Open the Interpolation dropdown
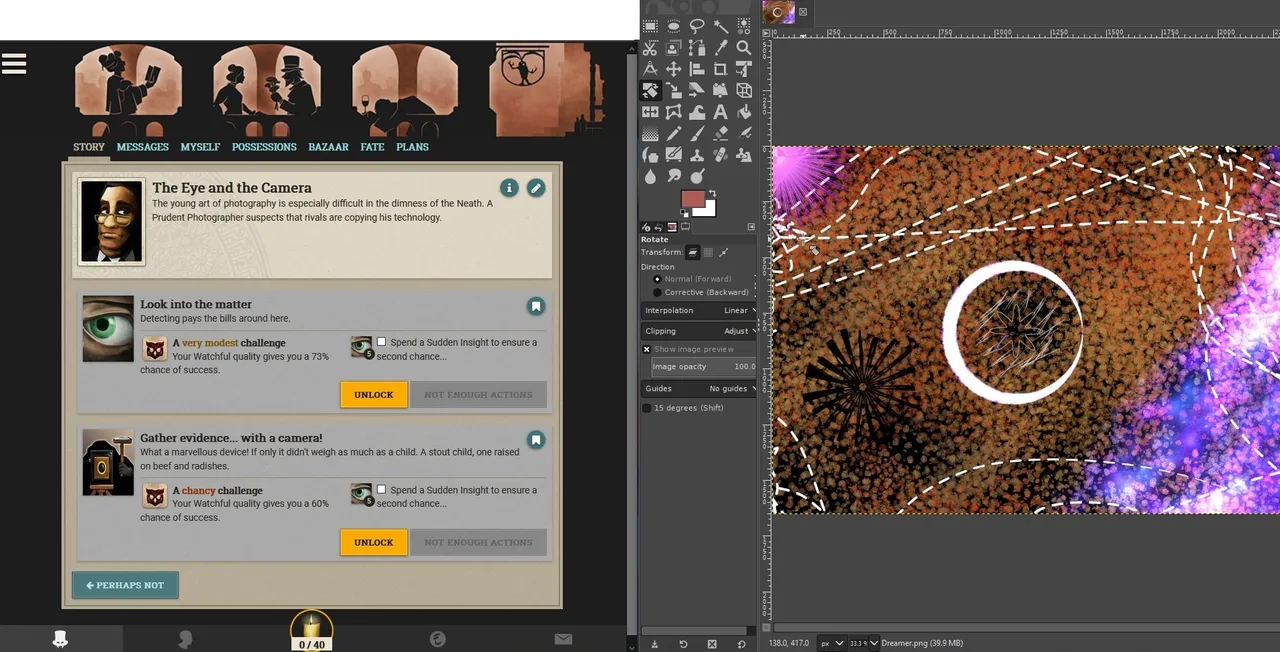The width and height of the screenshot is (1280, 652). (698, 311)
